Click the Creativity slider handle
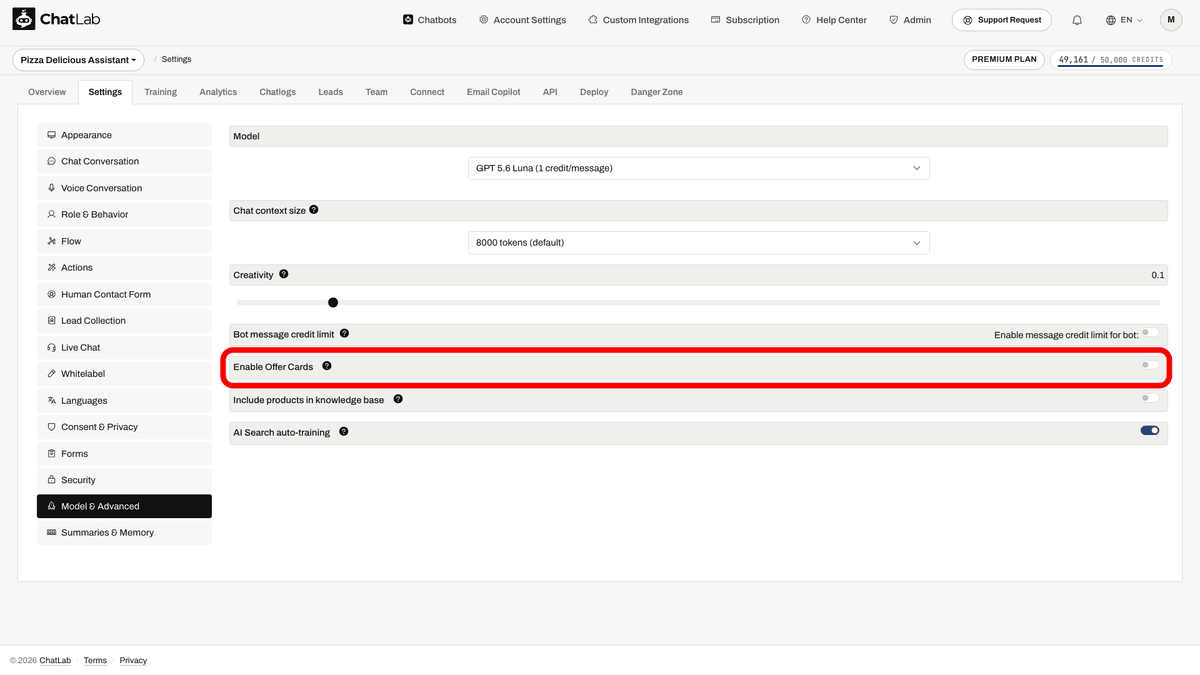This screenshot has height=675, width=1200. pos(333,302)
